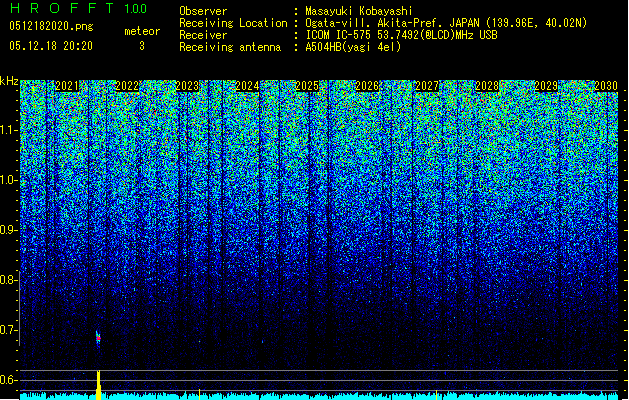Click the 0.6 frequency axis label
The height and width of the screenshot is (400, 629).
point(8,380)
